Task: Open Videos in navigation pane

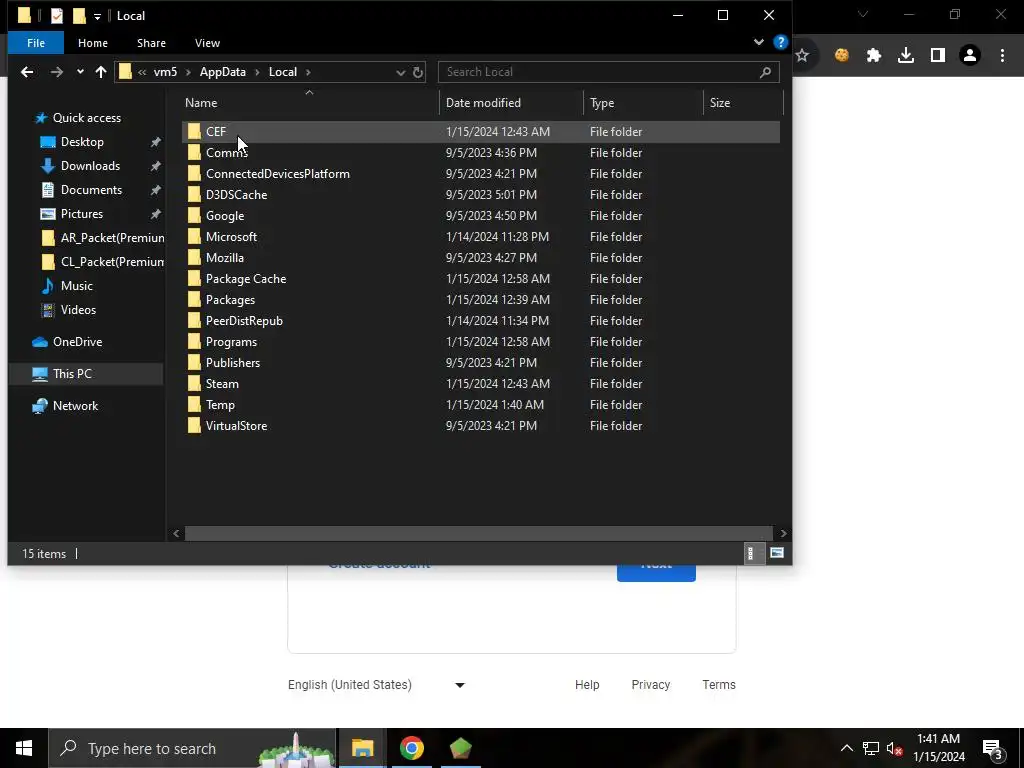Action: [x=78, y=310]
